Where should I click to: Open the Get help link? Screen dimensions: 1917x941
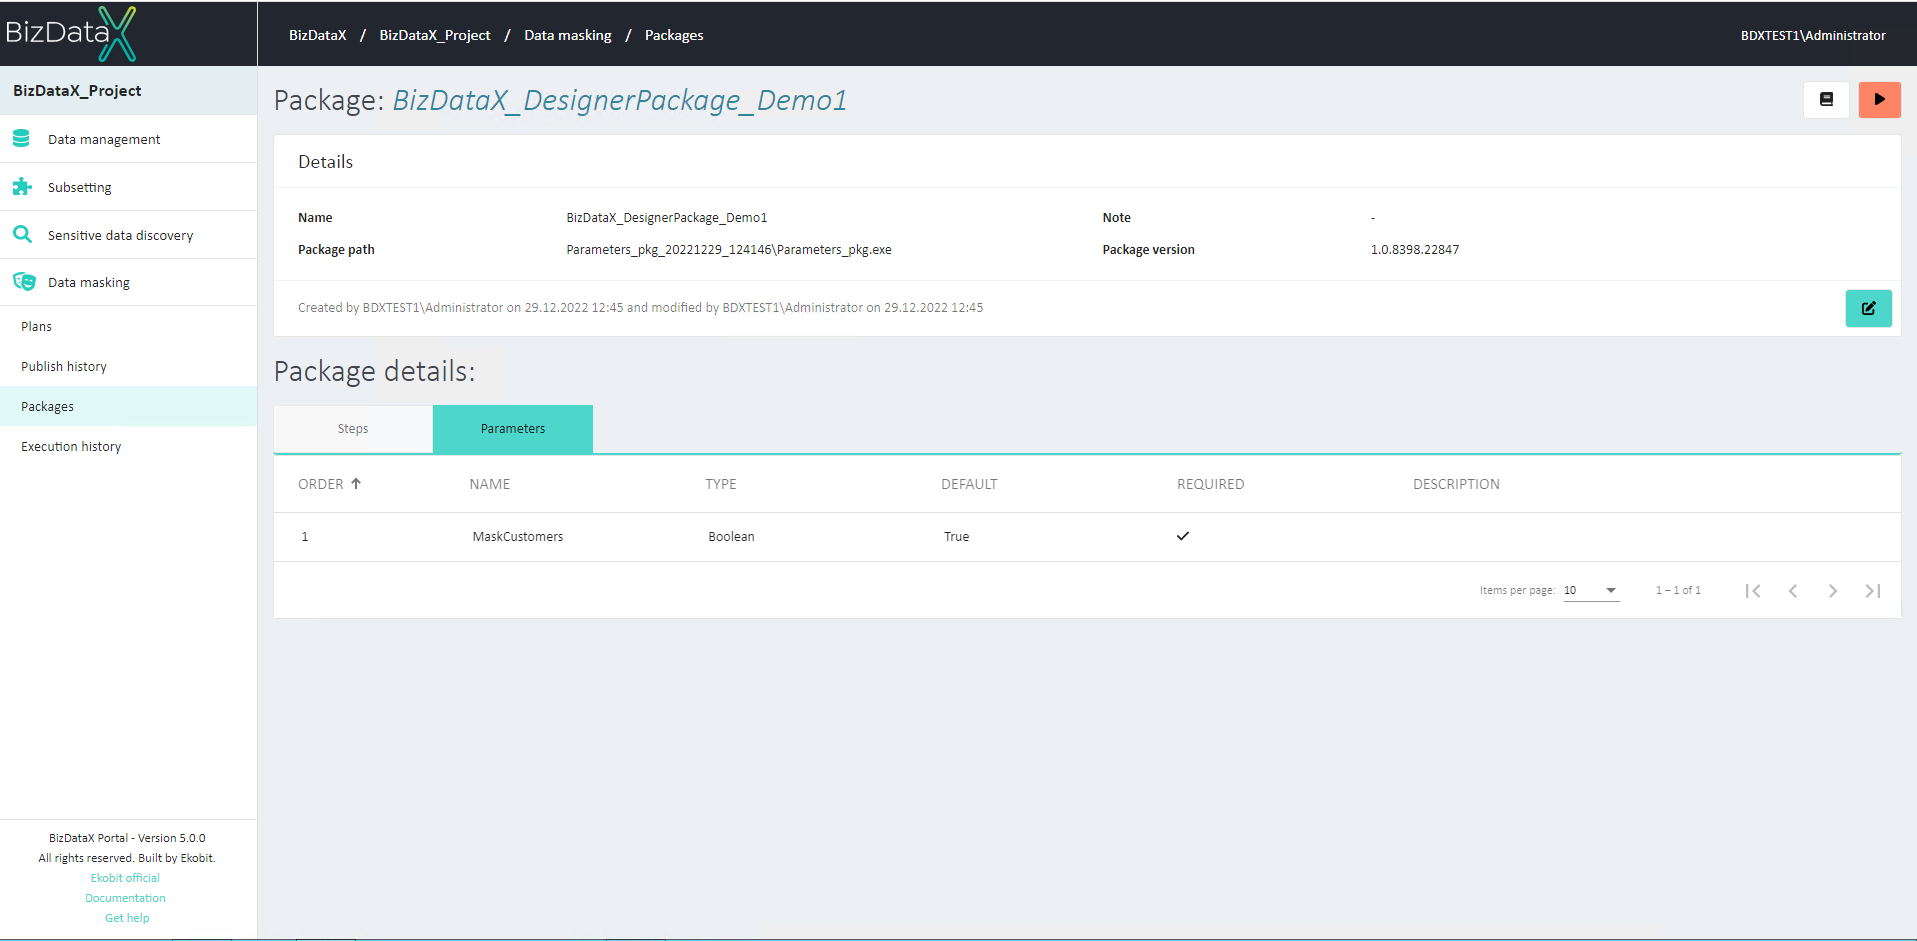point(127,918)
